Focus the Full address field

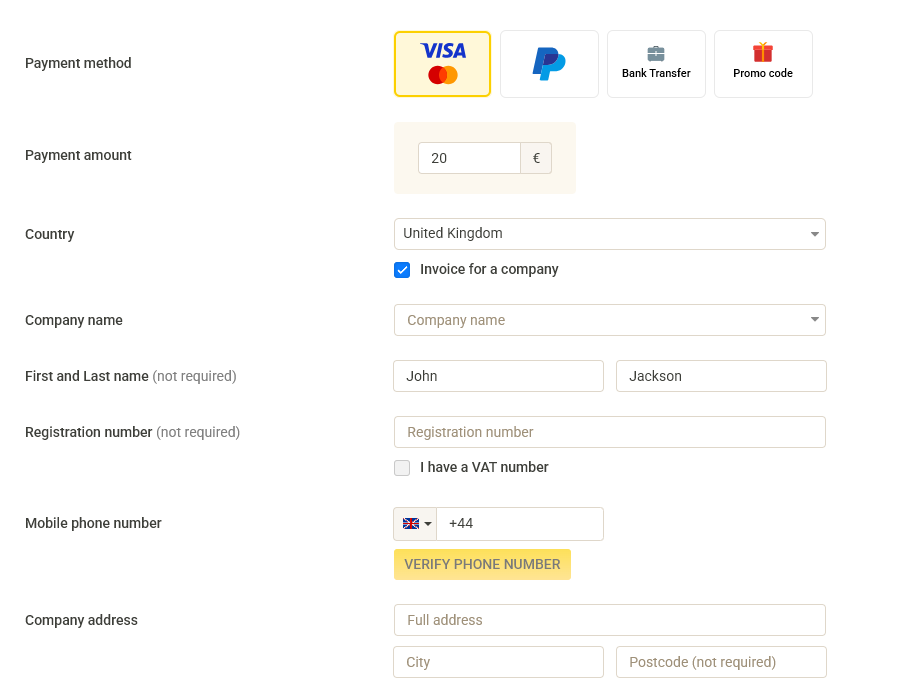(x=609, y=620)
